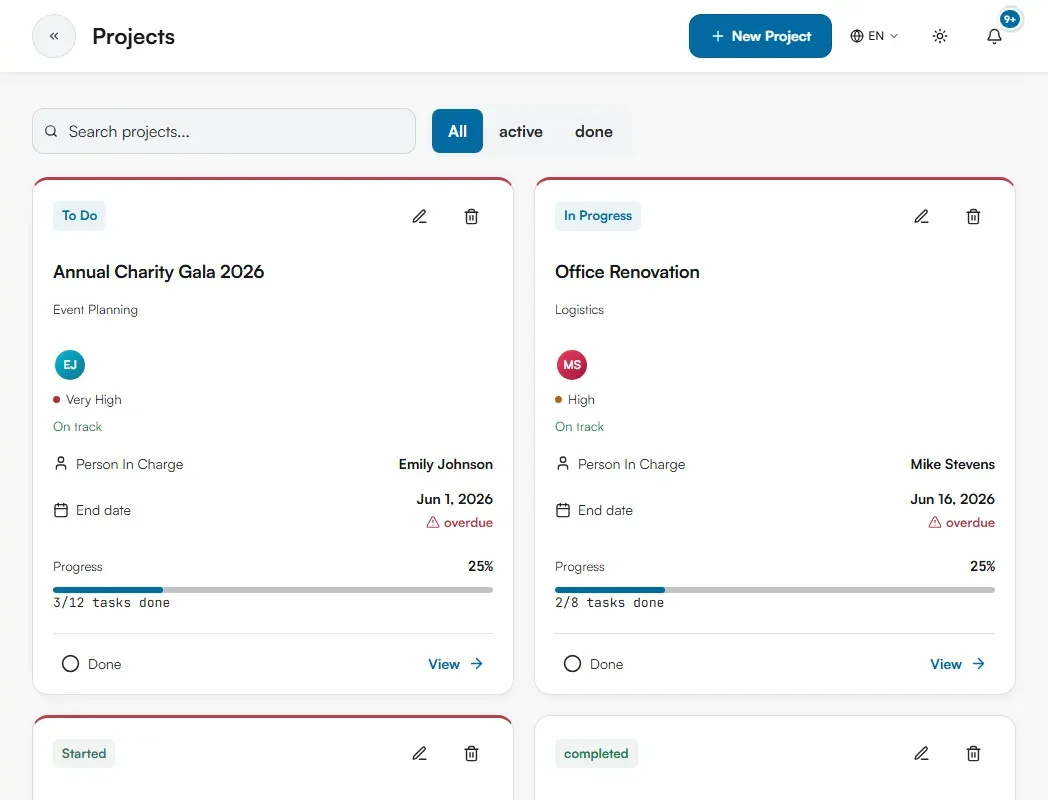Click Office Renovation progress bar
This screenshot has width=1048, height=800.
(775, 590)
